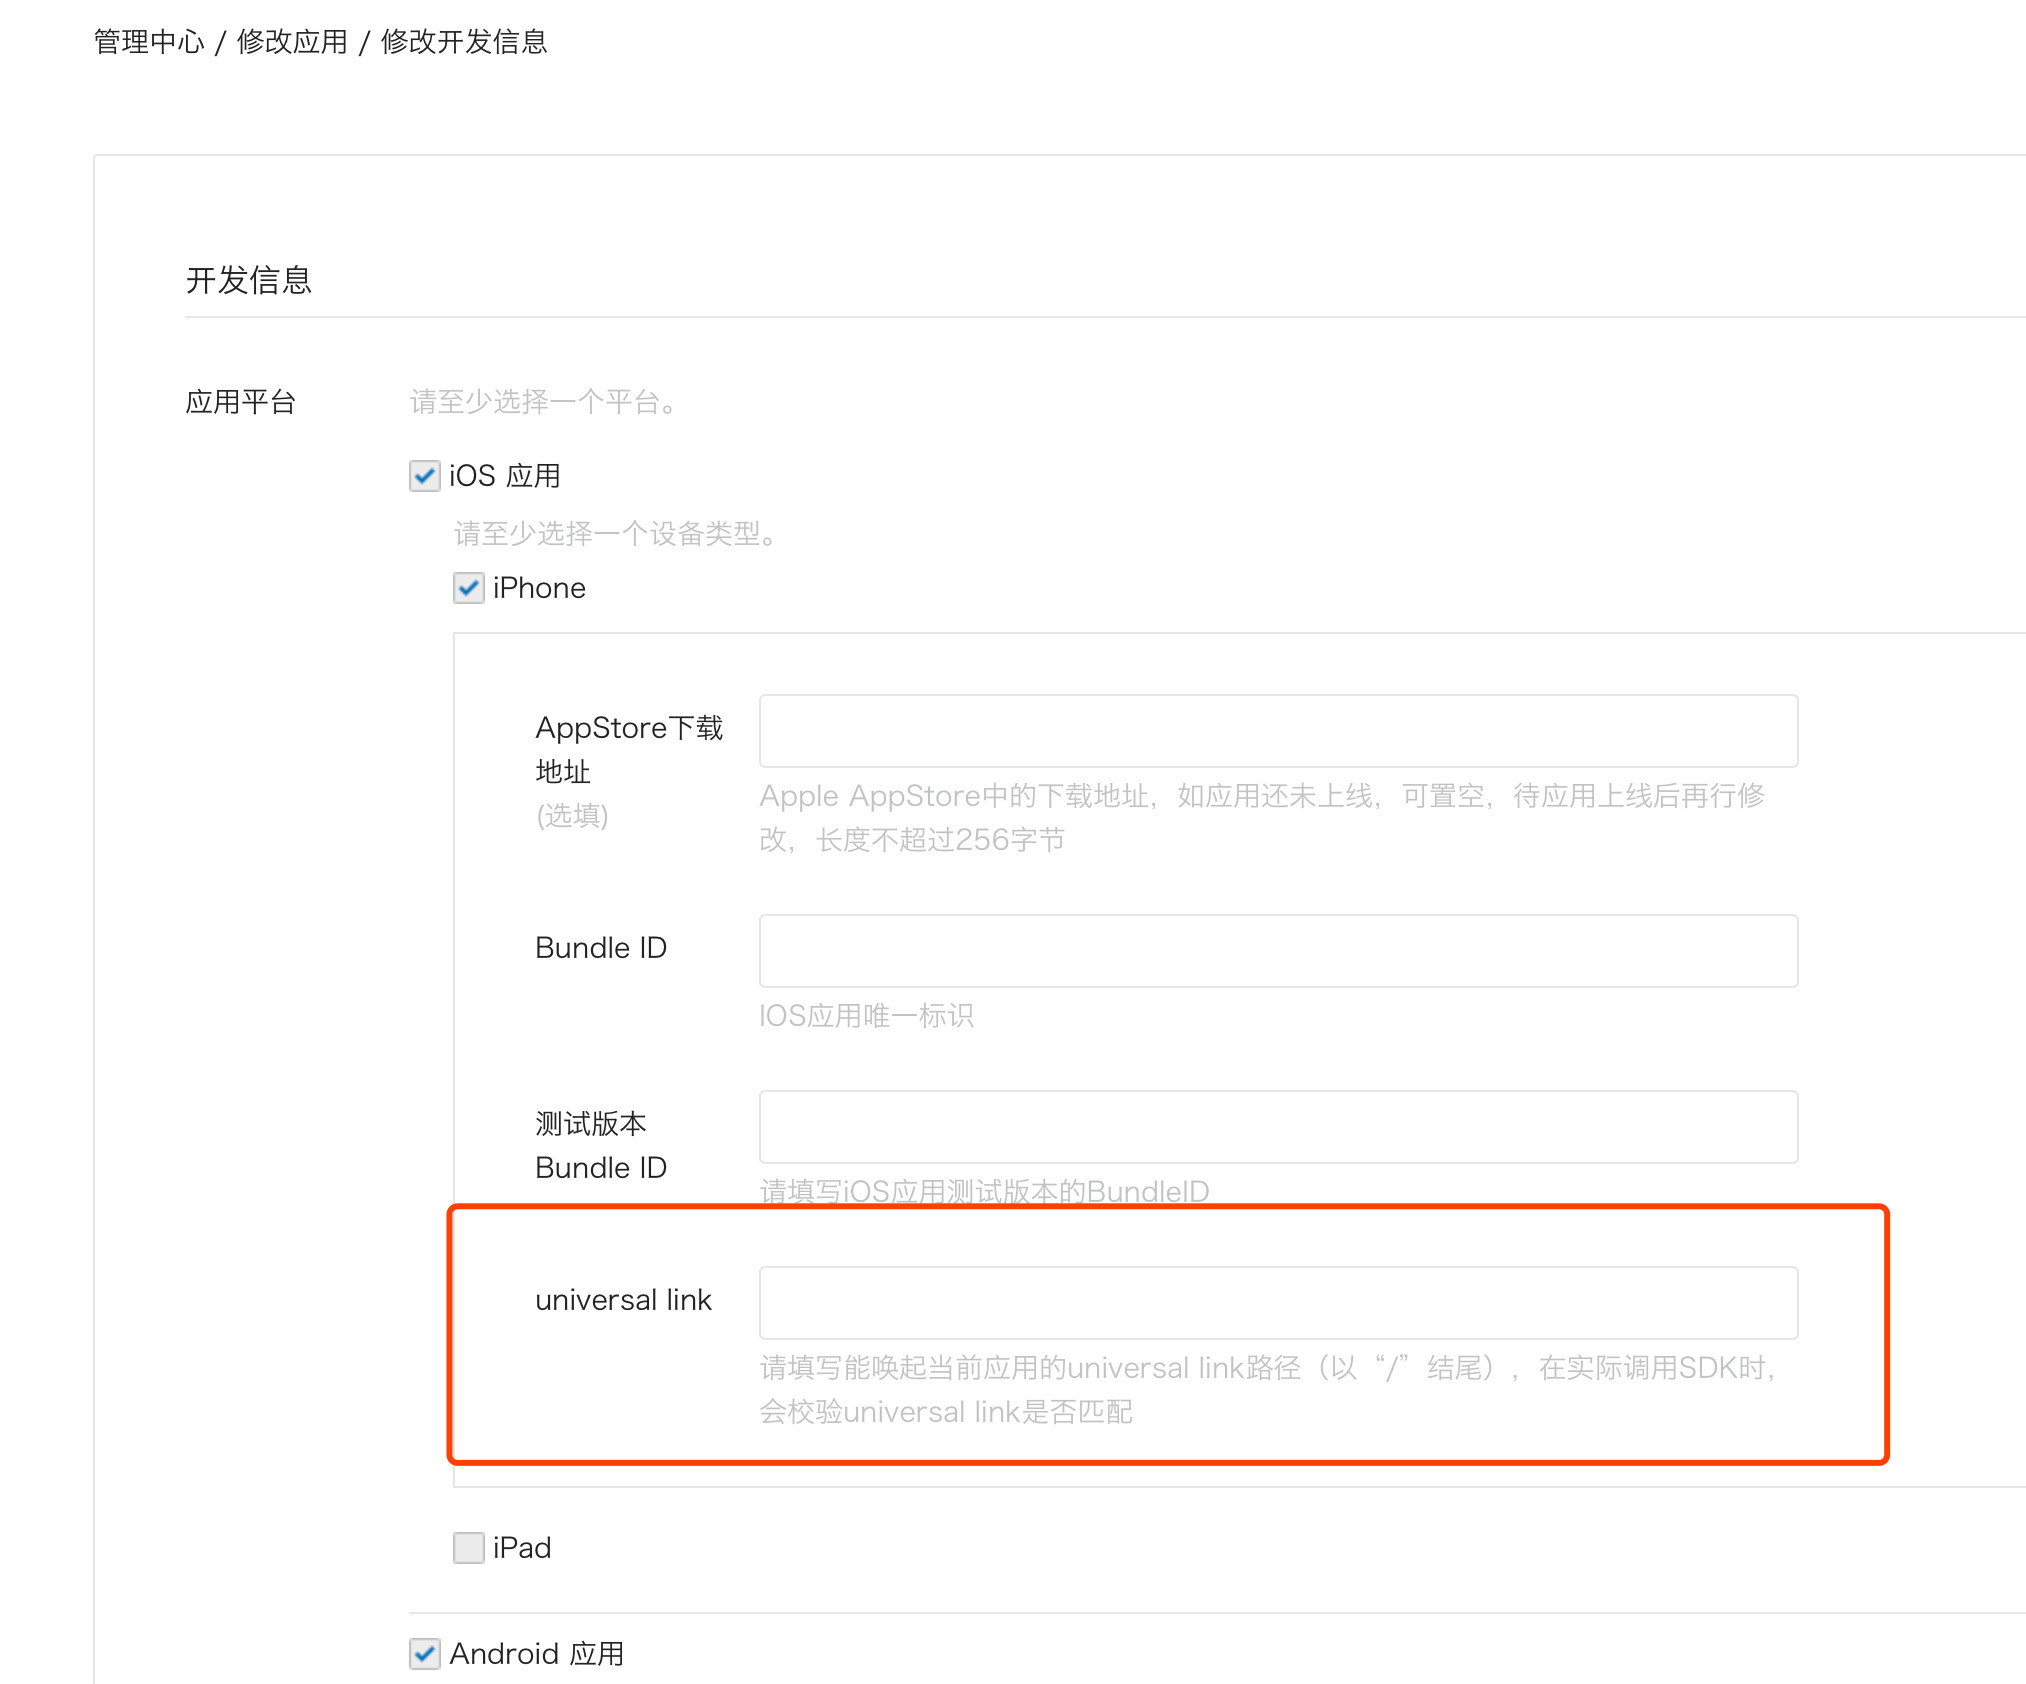Uncheck the Android 应用 checkbox
The image size is (2026, 1684).
tap(424, 1654)
